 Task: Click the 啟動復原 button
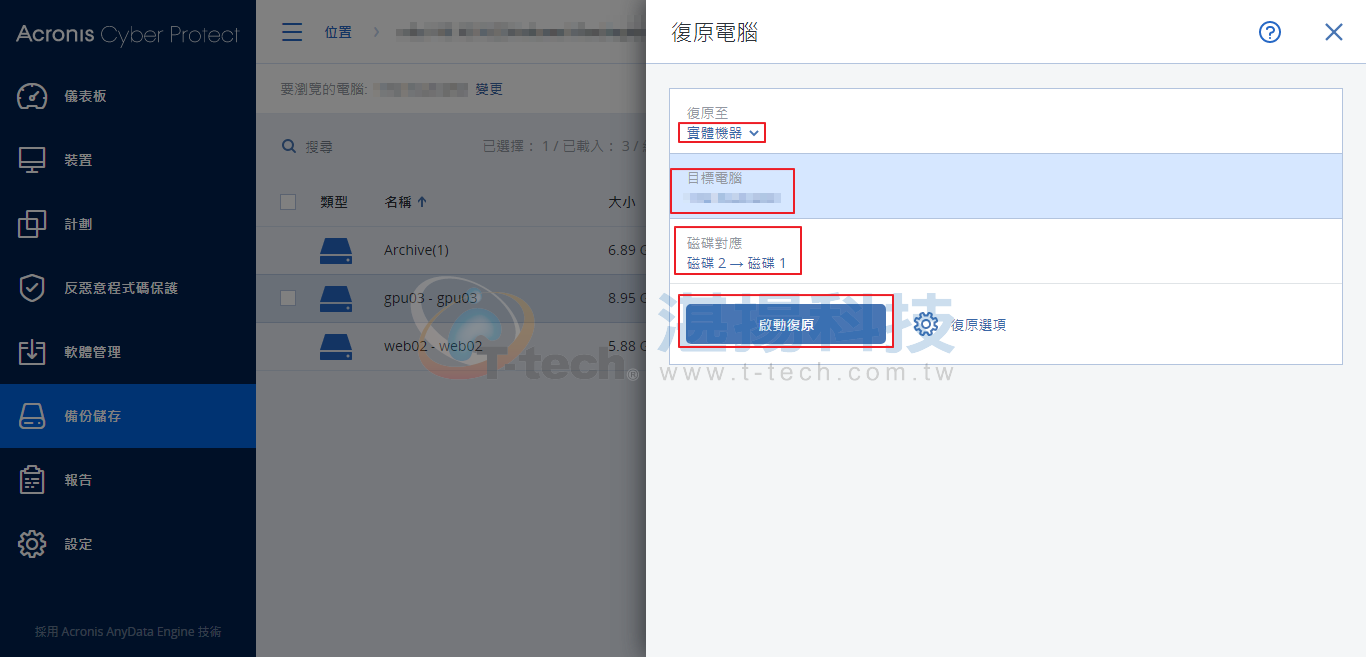786,325
